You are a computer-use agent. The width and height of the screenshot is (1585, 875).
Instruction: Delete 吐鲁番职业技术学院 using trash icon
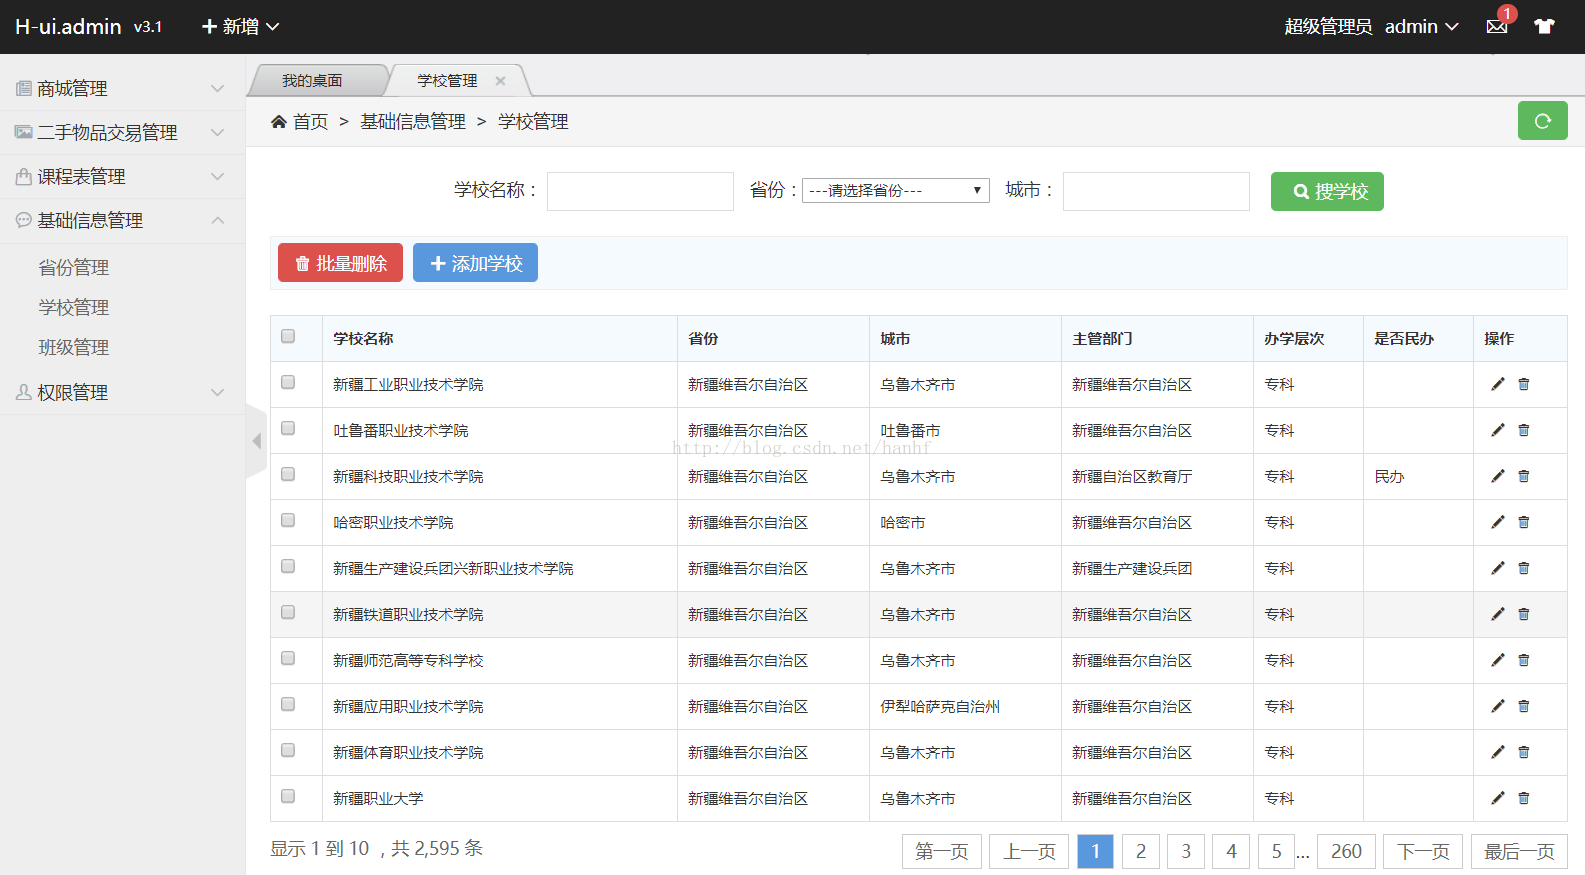tap(1524, 430)
